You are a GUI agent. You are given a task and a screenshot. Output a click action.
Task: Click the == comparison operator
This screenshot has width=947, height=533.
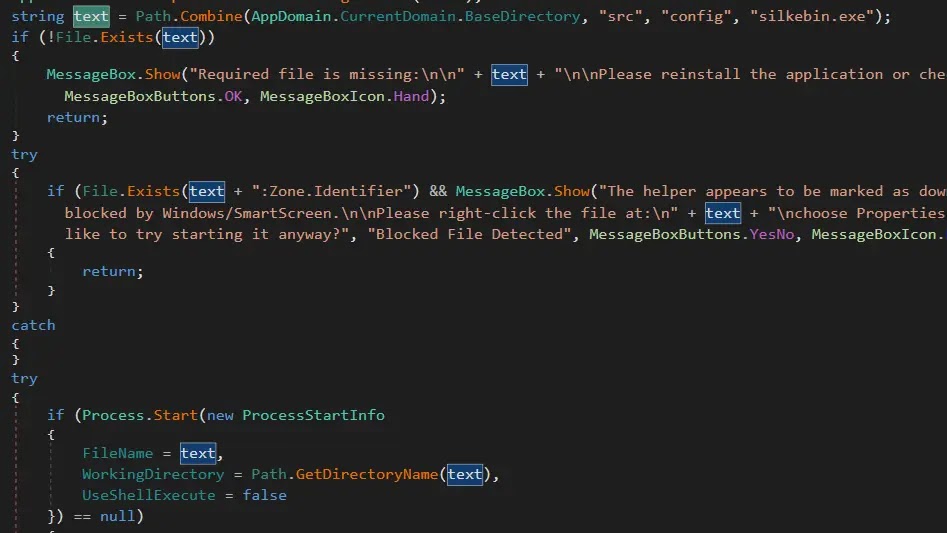pyautogui.click(x=82, y=517)
